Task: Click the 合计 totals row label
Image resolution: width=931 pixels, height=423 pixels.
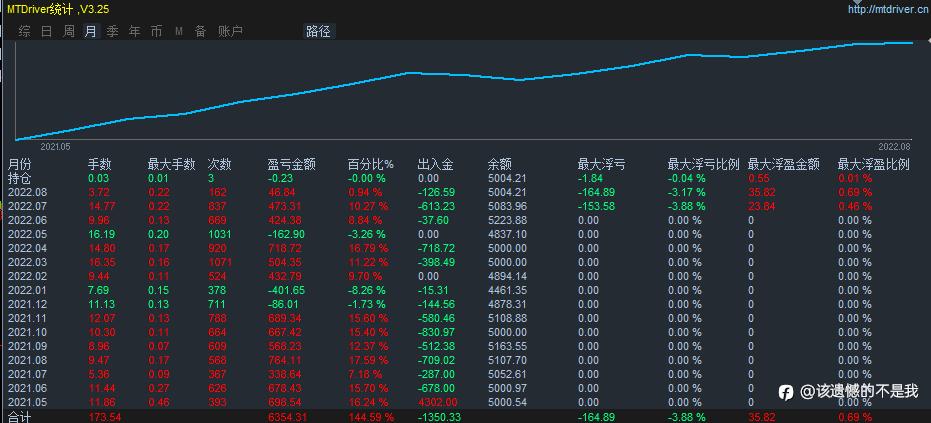Action: (19, 417)
